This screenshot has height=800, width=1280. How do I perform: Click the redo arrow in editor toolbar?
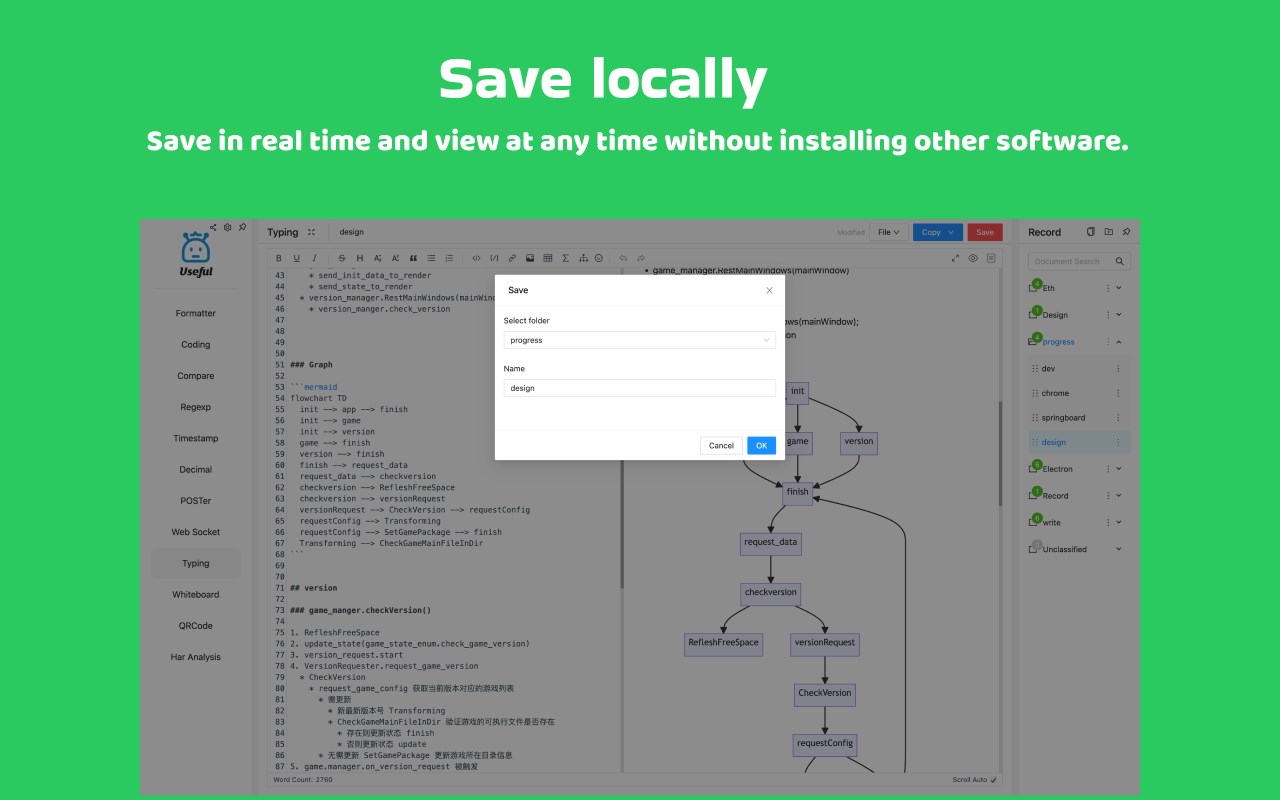point(641,258)
